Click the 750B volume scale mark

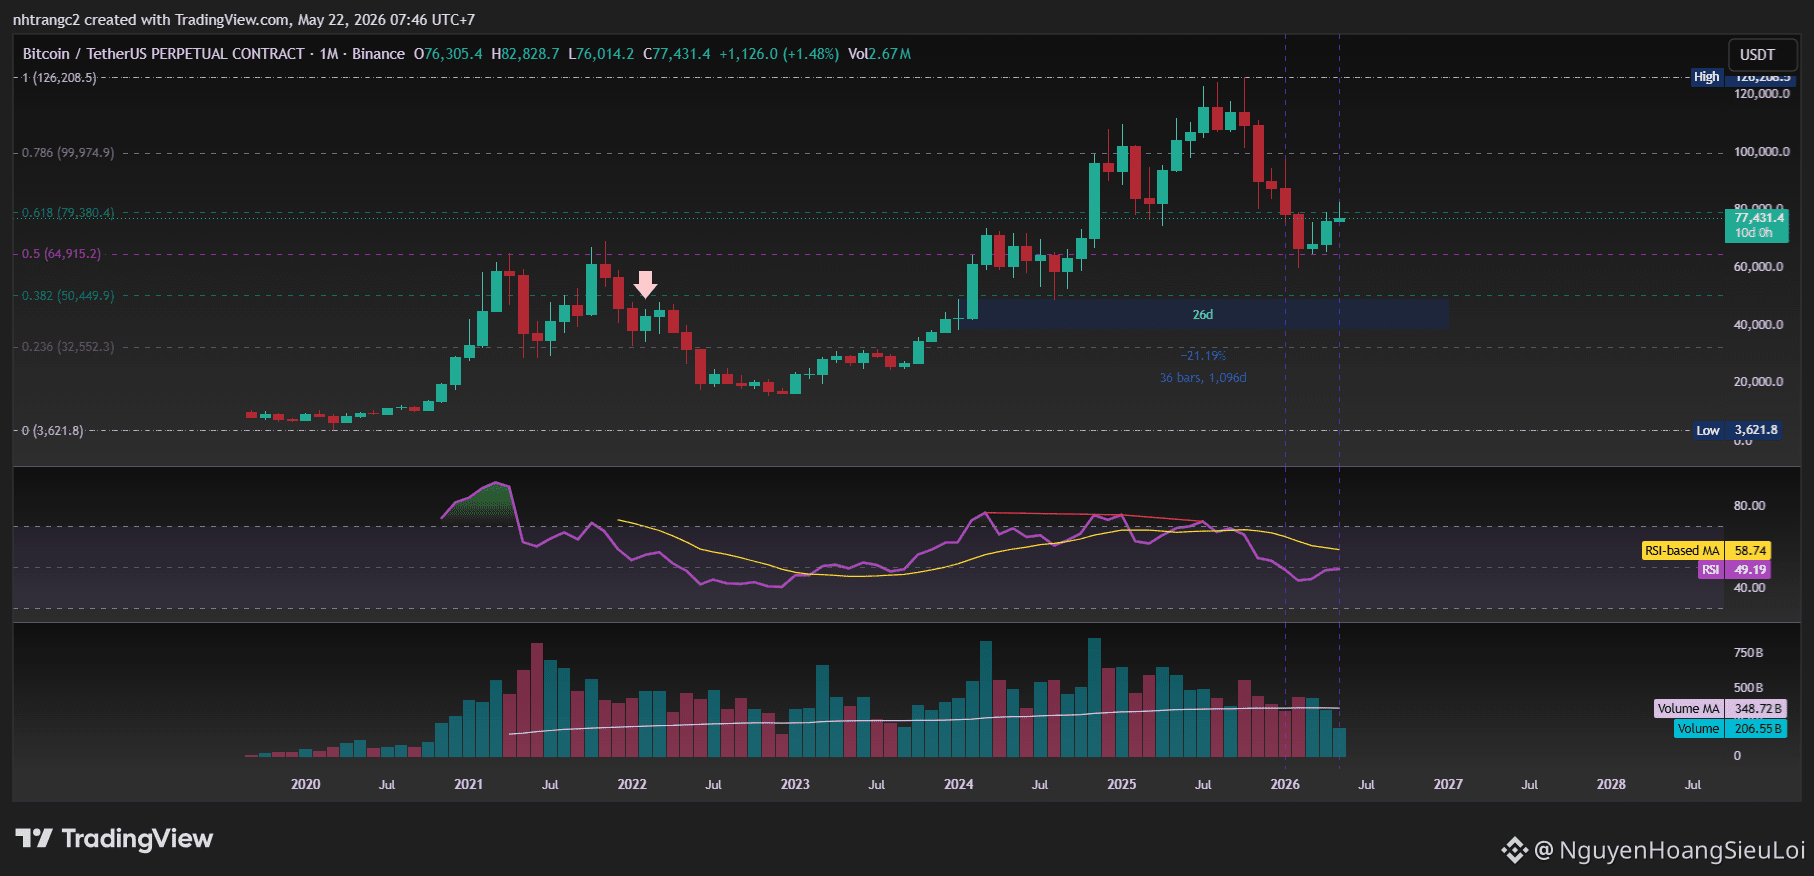[1748, 653]
